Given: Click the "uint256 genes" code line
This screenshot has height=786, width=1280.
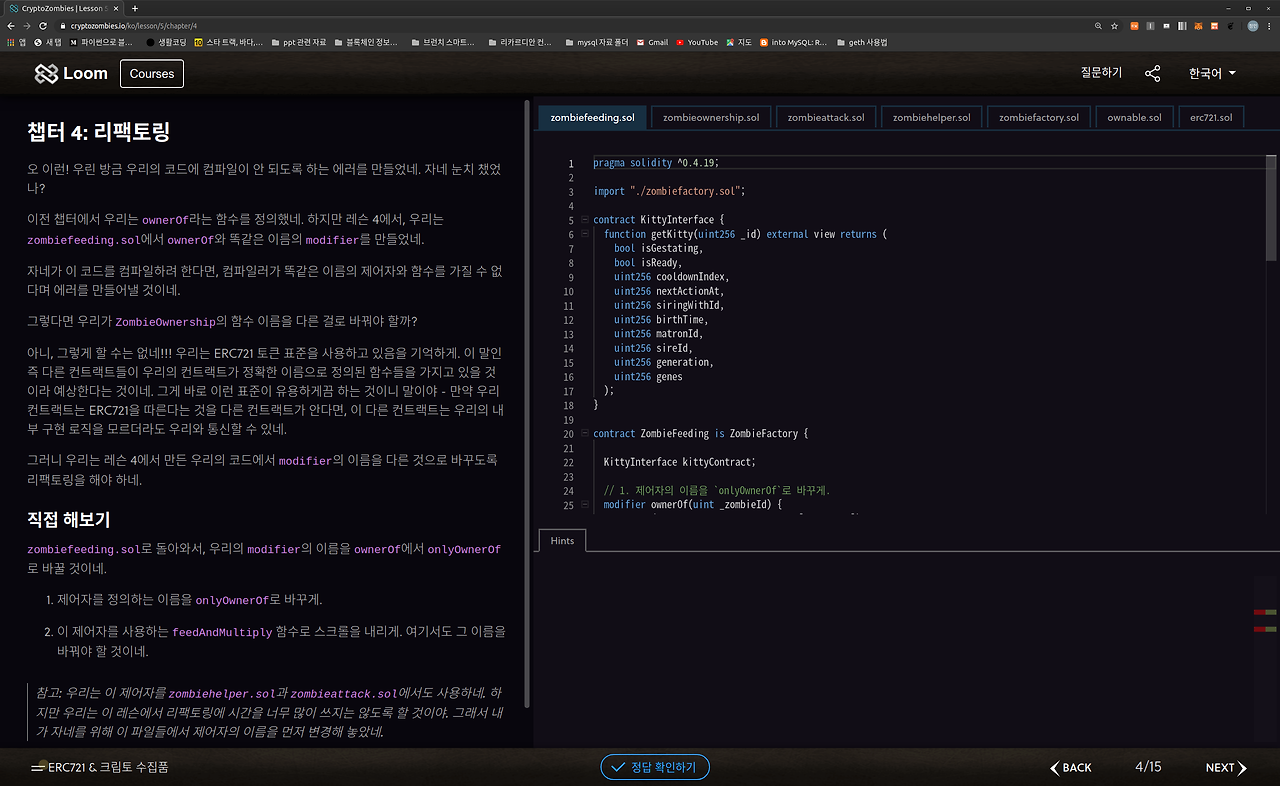Looking at the screenshot, I should click(648, 377).
